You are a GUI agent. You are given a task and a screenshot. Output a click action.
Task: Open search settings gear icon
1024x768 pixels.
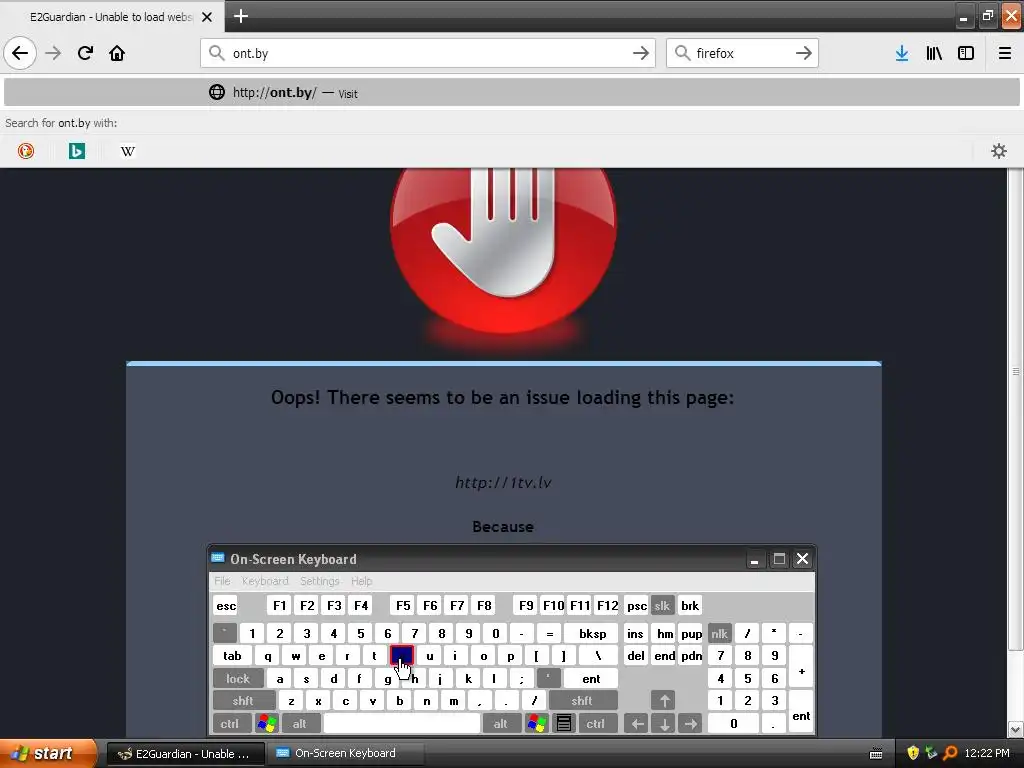[x=999, y=151]
